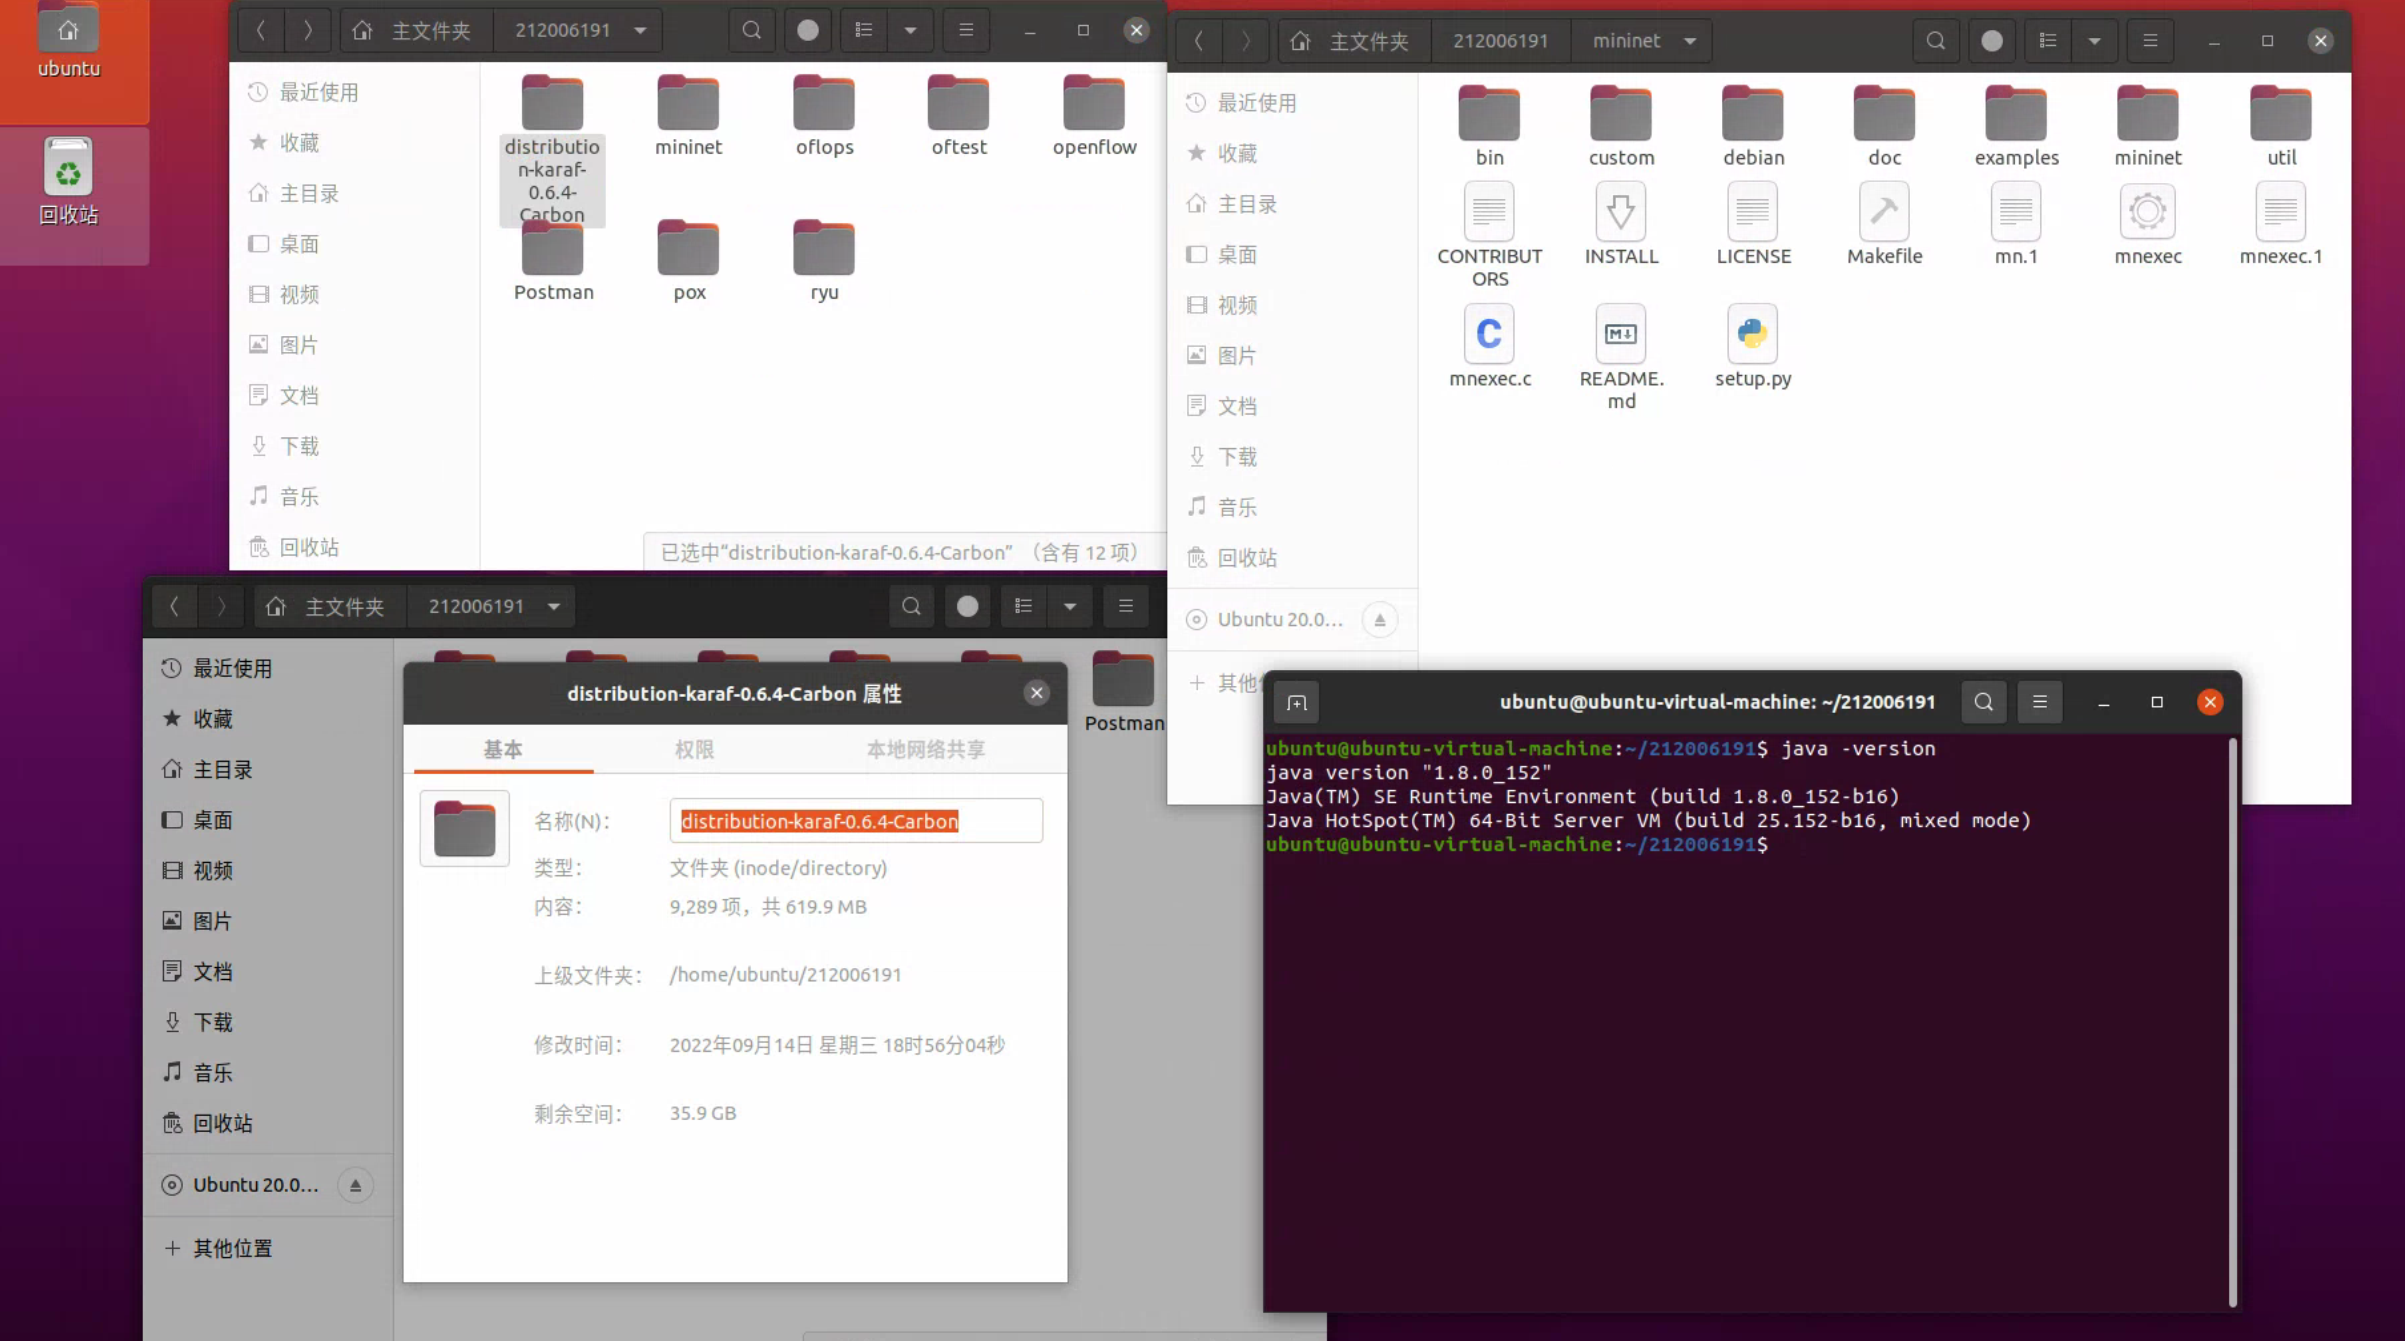The height and width of the screenshot is (1341, 2405).
Task: Open view options dropdown in top-left window
Action: pos(910,30)
